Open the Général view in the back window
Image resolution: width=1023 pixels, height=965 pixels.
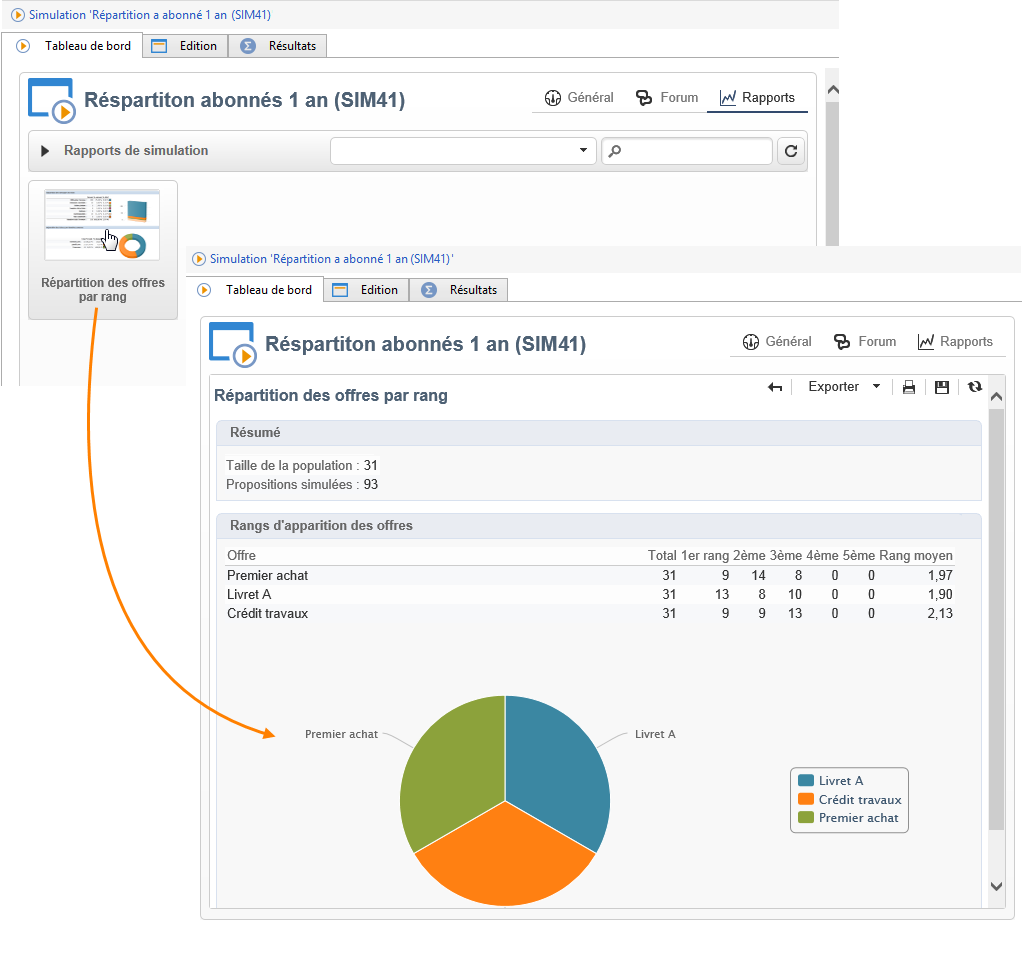pyautogui.click(x=579, y=98)
